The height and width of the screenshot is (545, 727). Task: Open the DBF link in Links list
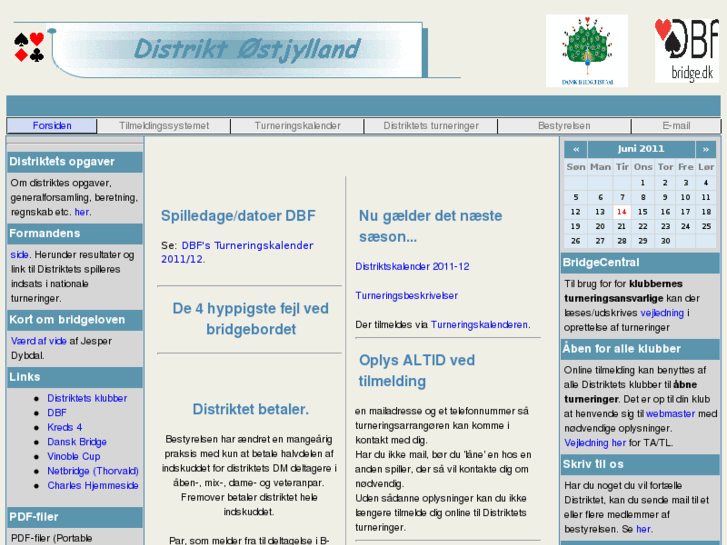(57, 413)
